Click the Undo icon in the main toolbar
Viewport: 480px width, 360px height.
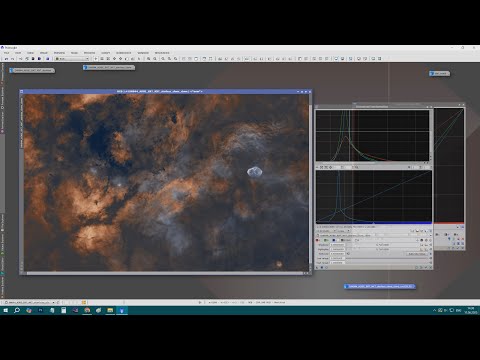point(6,59)
